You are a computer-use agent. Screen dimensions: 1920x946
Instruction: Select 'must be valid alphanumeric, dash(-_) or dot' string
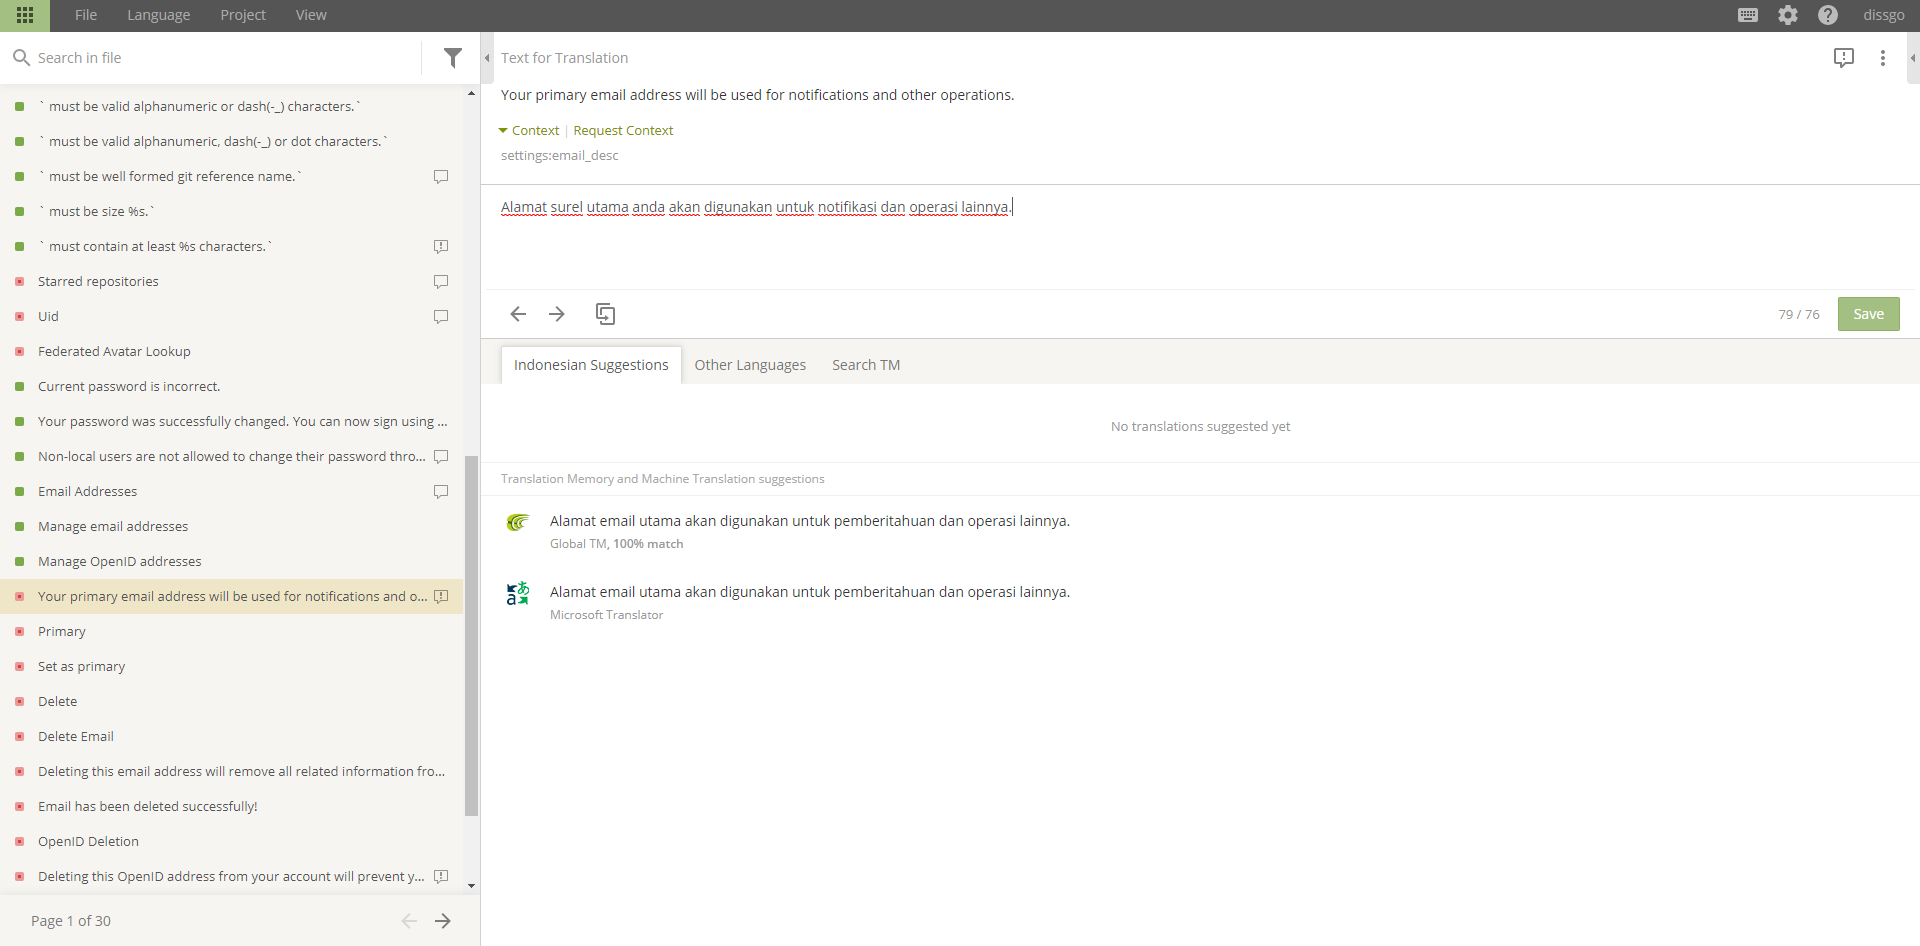[230, 142]
